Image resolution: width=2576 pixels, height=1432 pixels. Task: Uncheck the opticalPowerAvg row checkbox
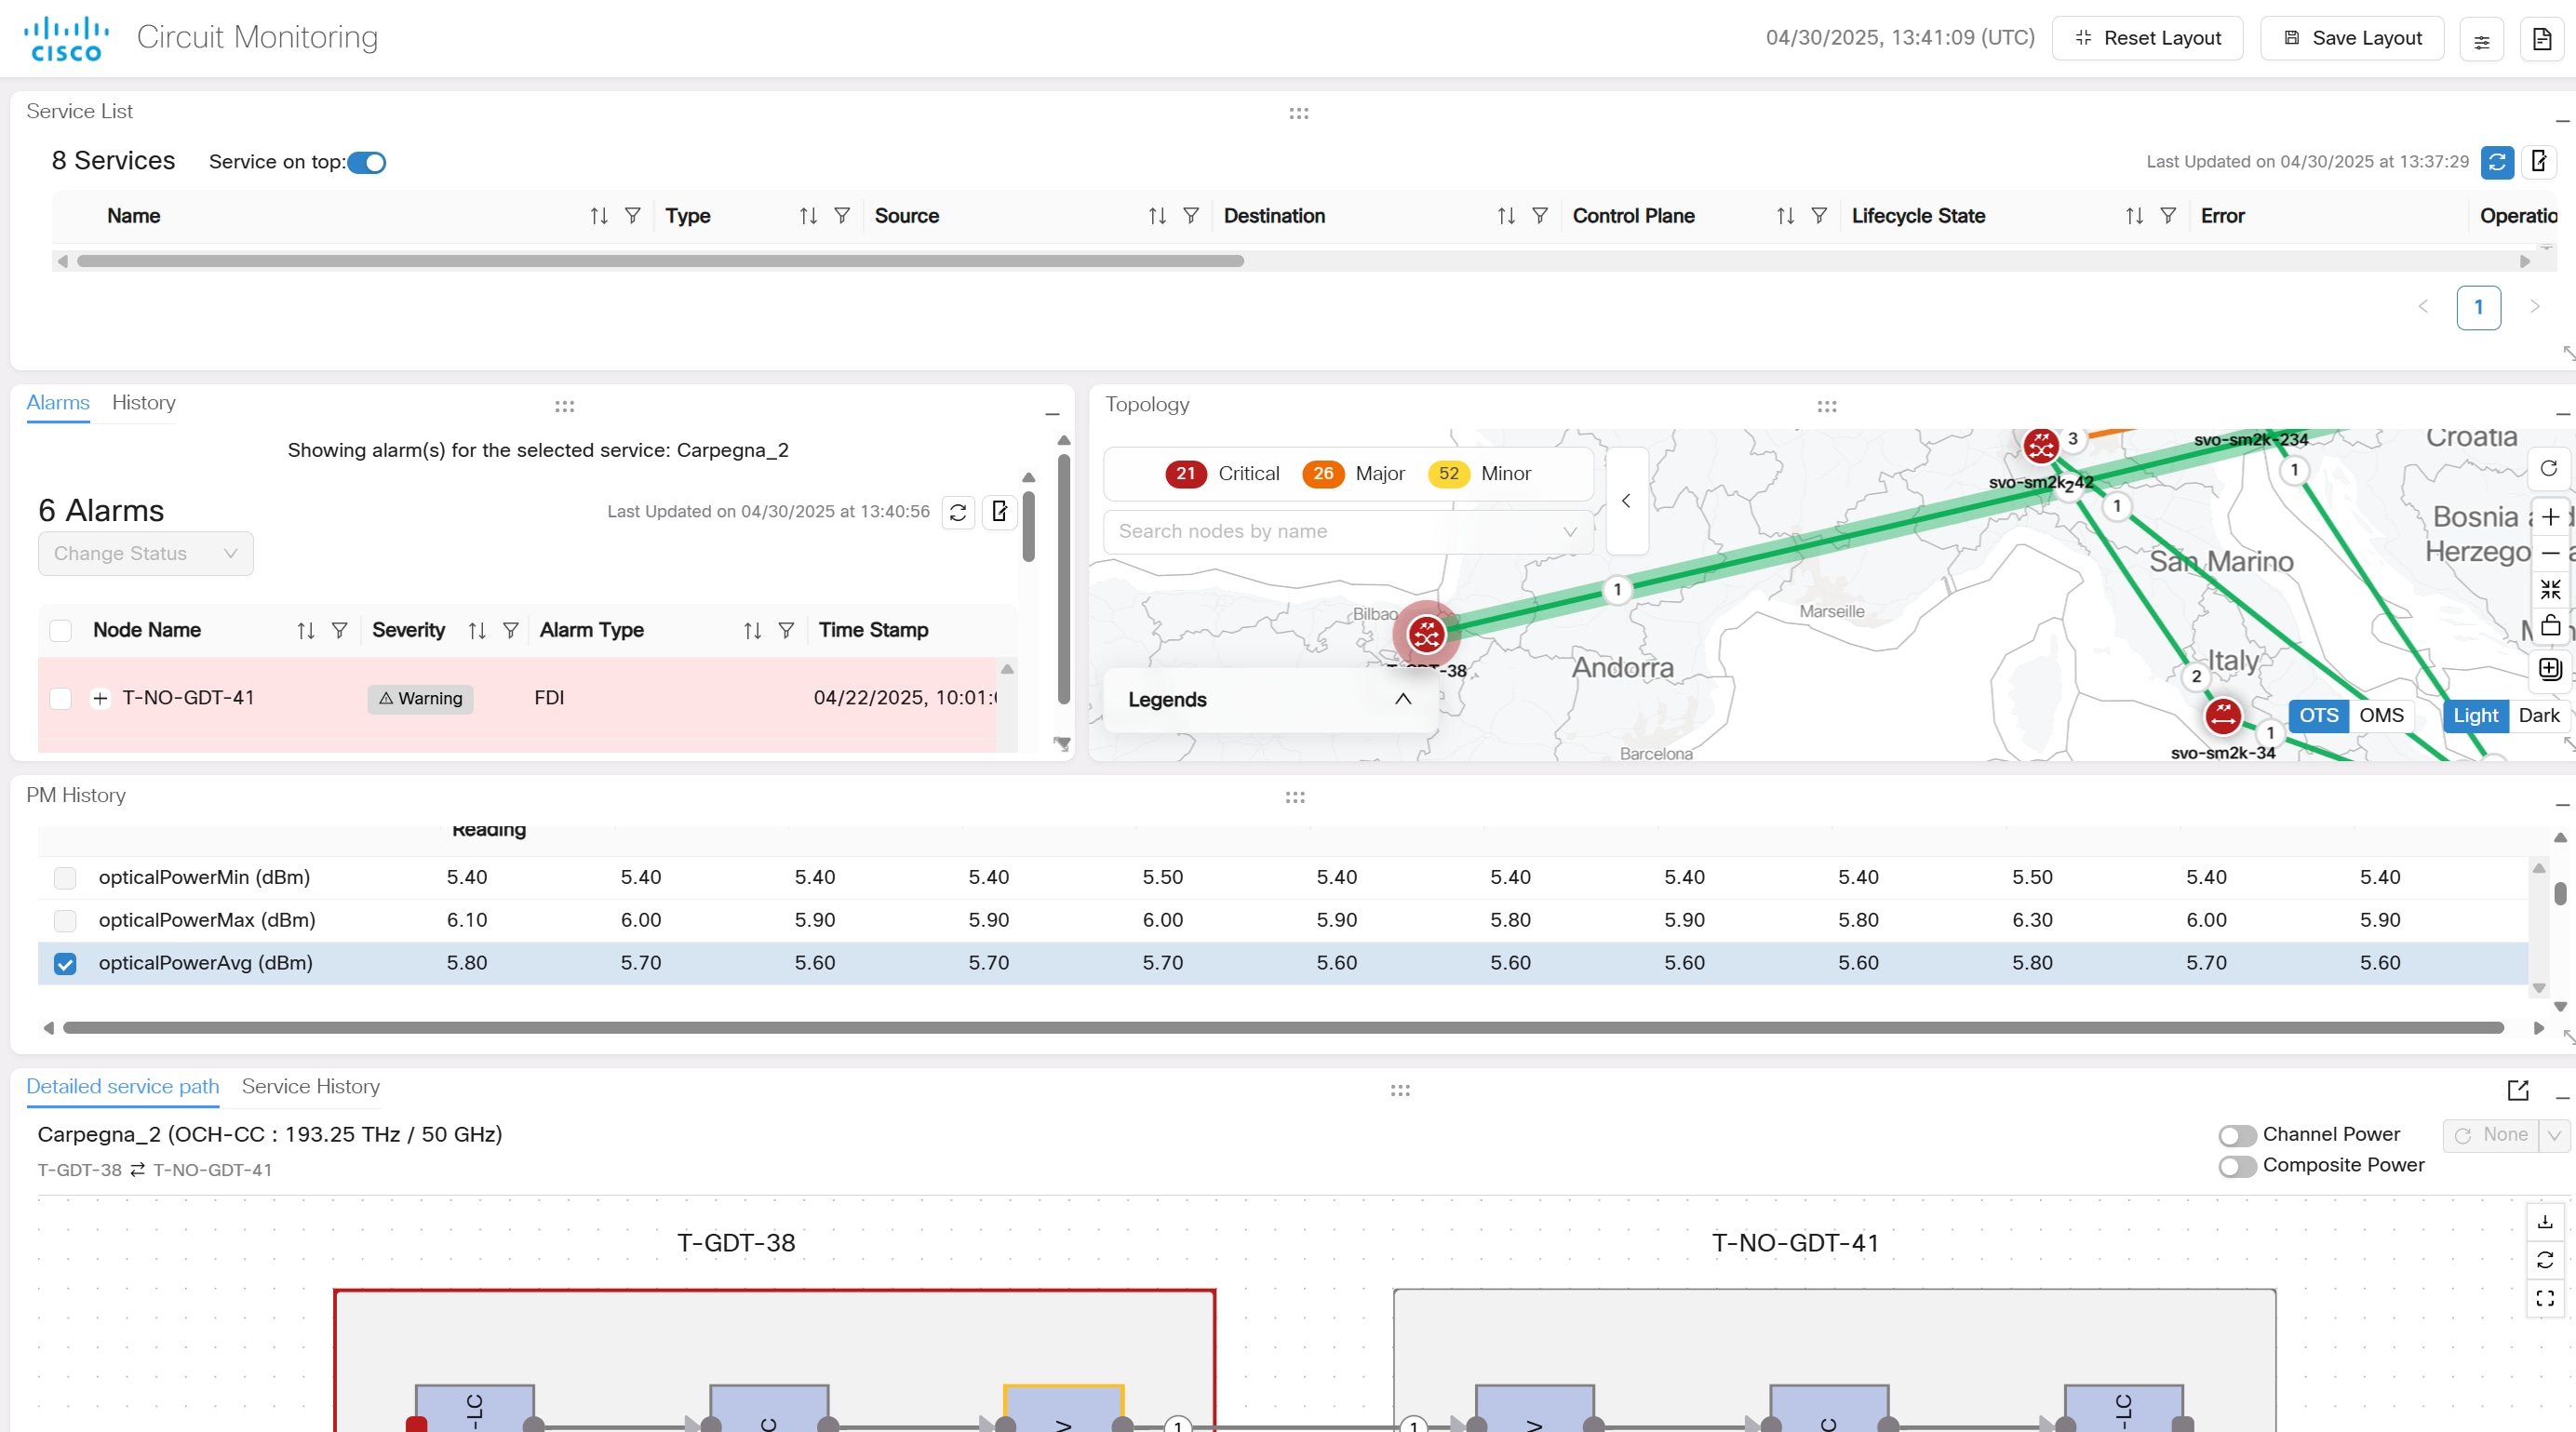click(x=65, y=964)
